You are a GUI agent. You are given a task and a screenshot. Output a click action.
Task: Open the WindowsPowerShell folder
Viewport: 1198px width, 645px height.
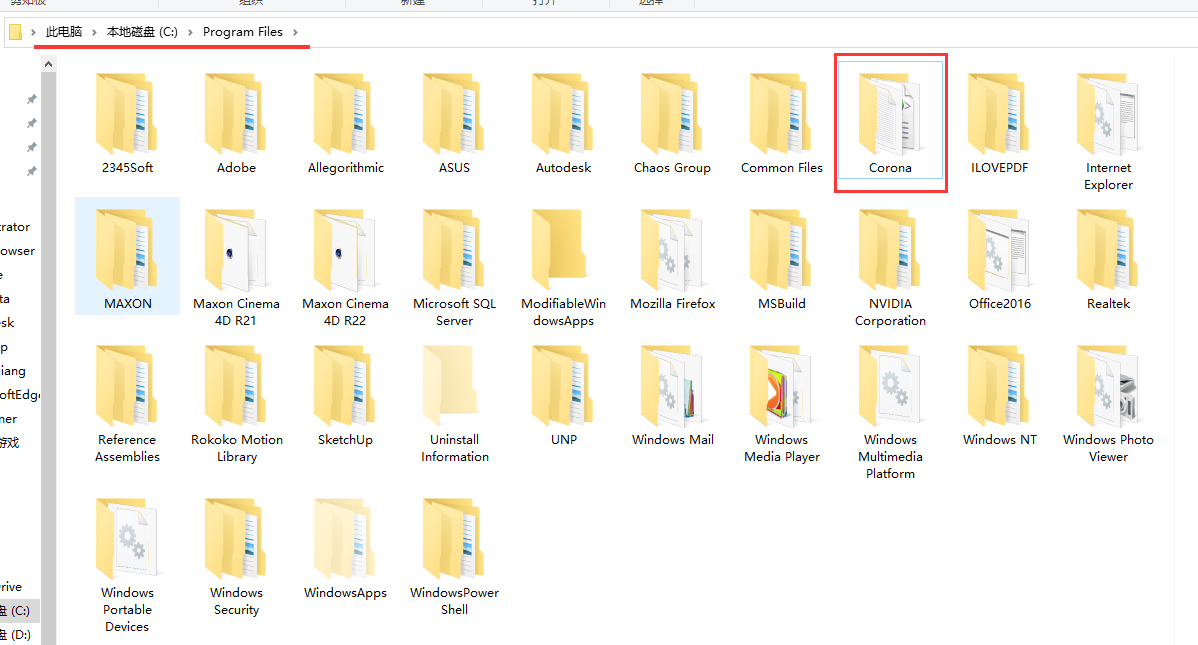(454, 555)
